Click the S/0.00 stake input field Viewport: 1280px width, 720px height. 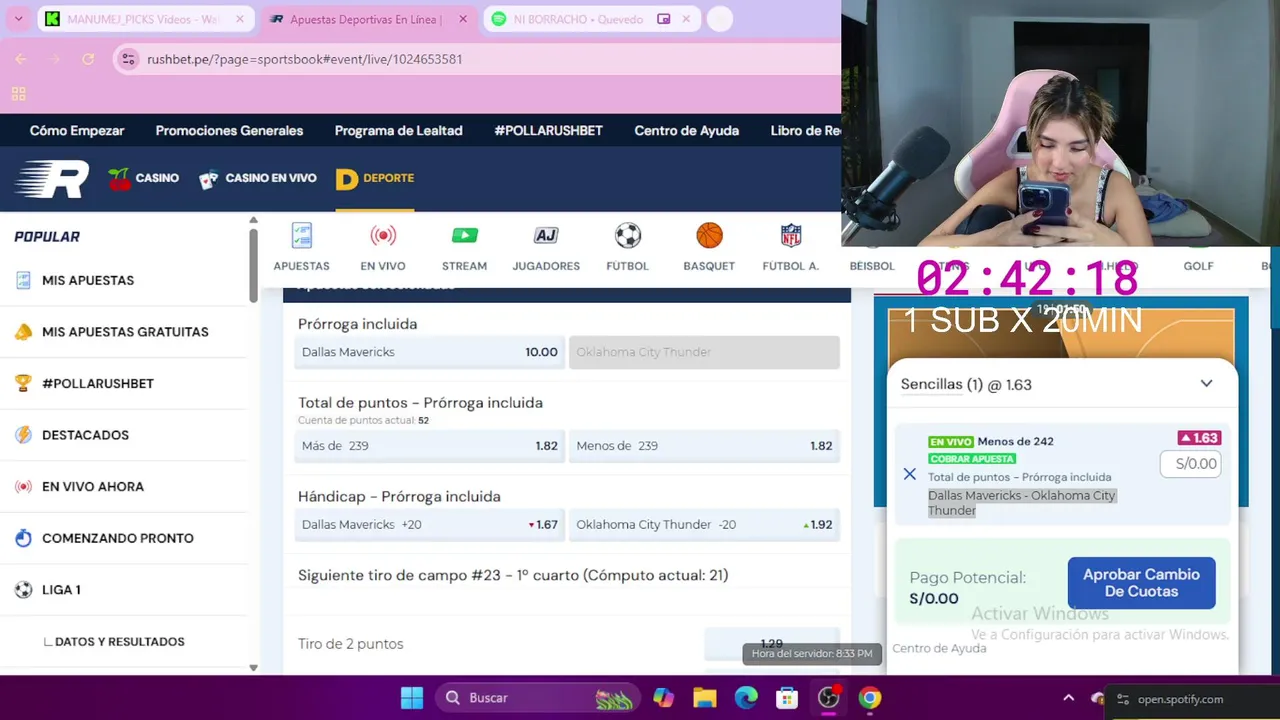click(x=1190, y=464)
